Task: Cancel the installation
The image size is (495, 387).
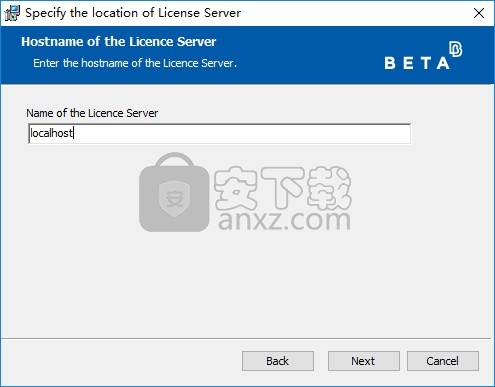Action: [x=443, y=361]
